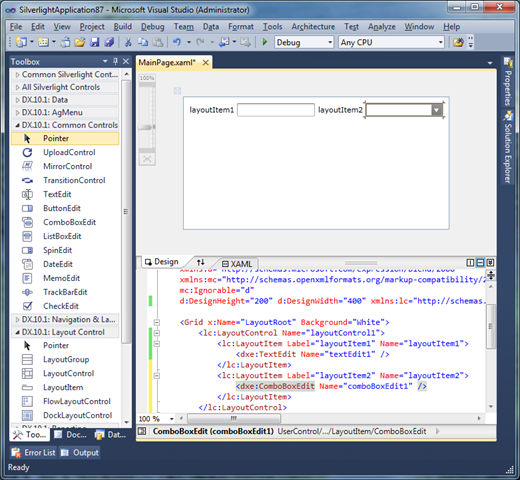Open the Output panel

pos(80,453)
